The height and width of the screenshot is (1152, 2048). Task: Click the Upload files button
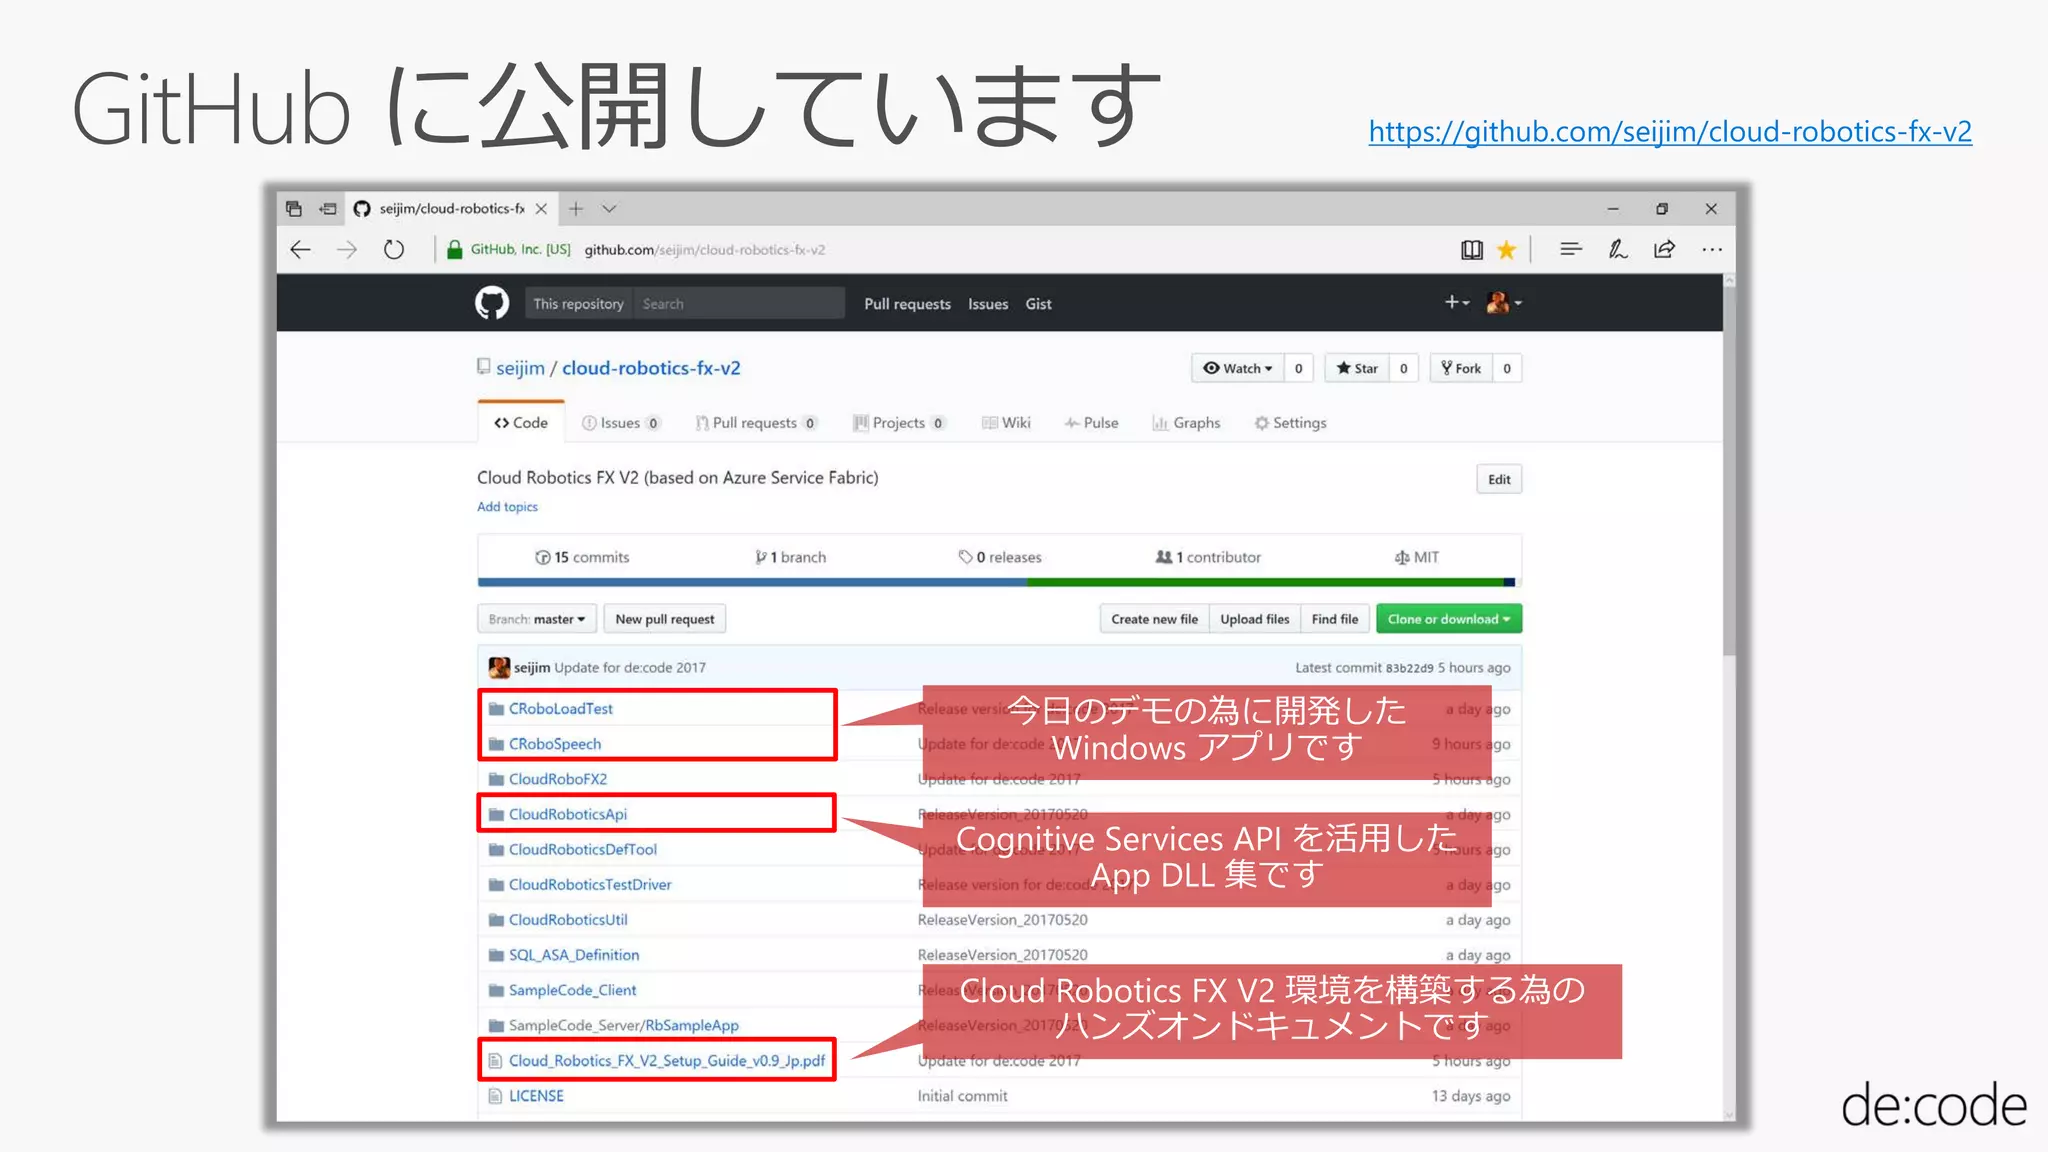click(1255, 619)
